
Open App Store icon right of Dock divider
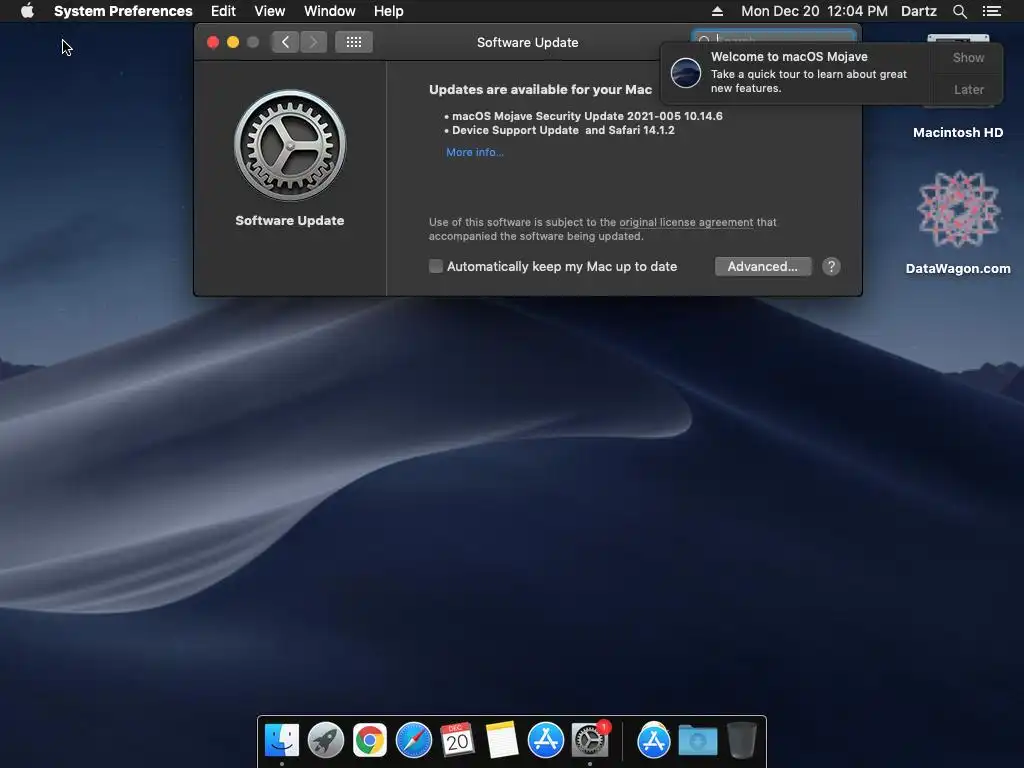pos(654,741)
